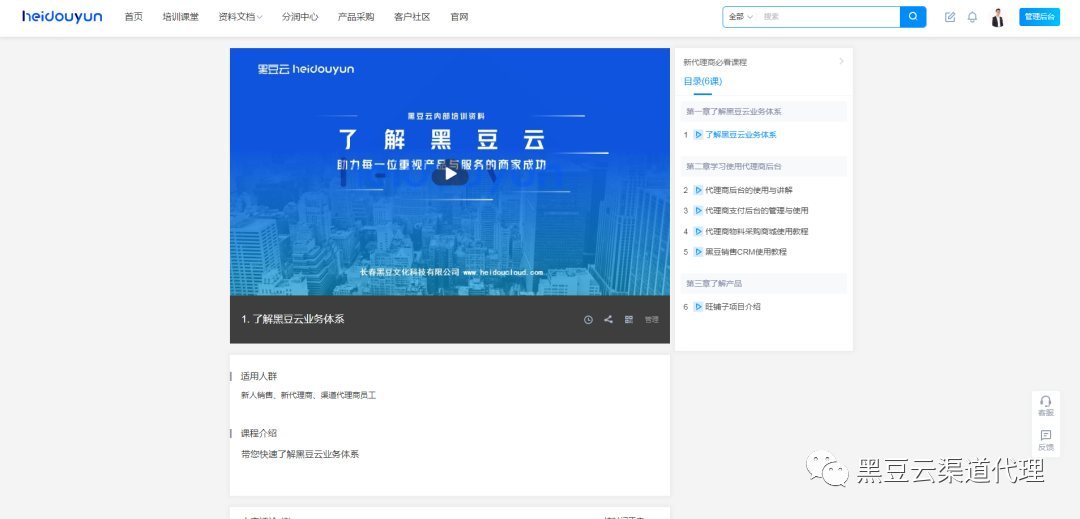Open lesson 了解黑豆云业务体系 in the catalog
Screen dimensions: 1080x519
[x=741, y=135]
